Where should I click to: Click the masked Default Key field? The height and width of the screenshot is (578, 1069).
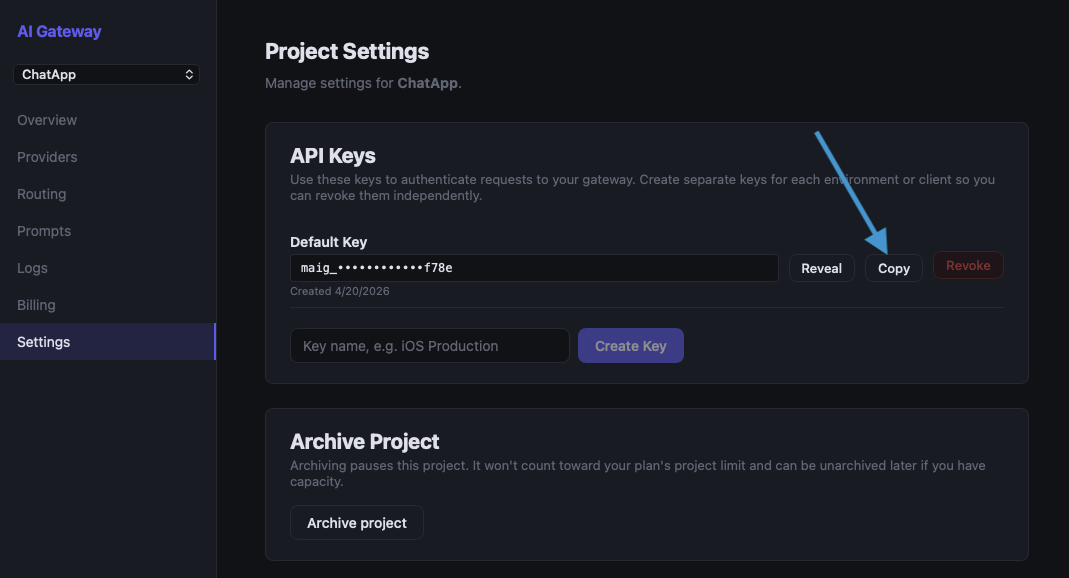tap(534, 268)
